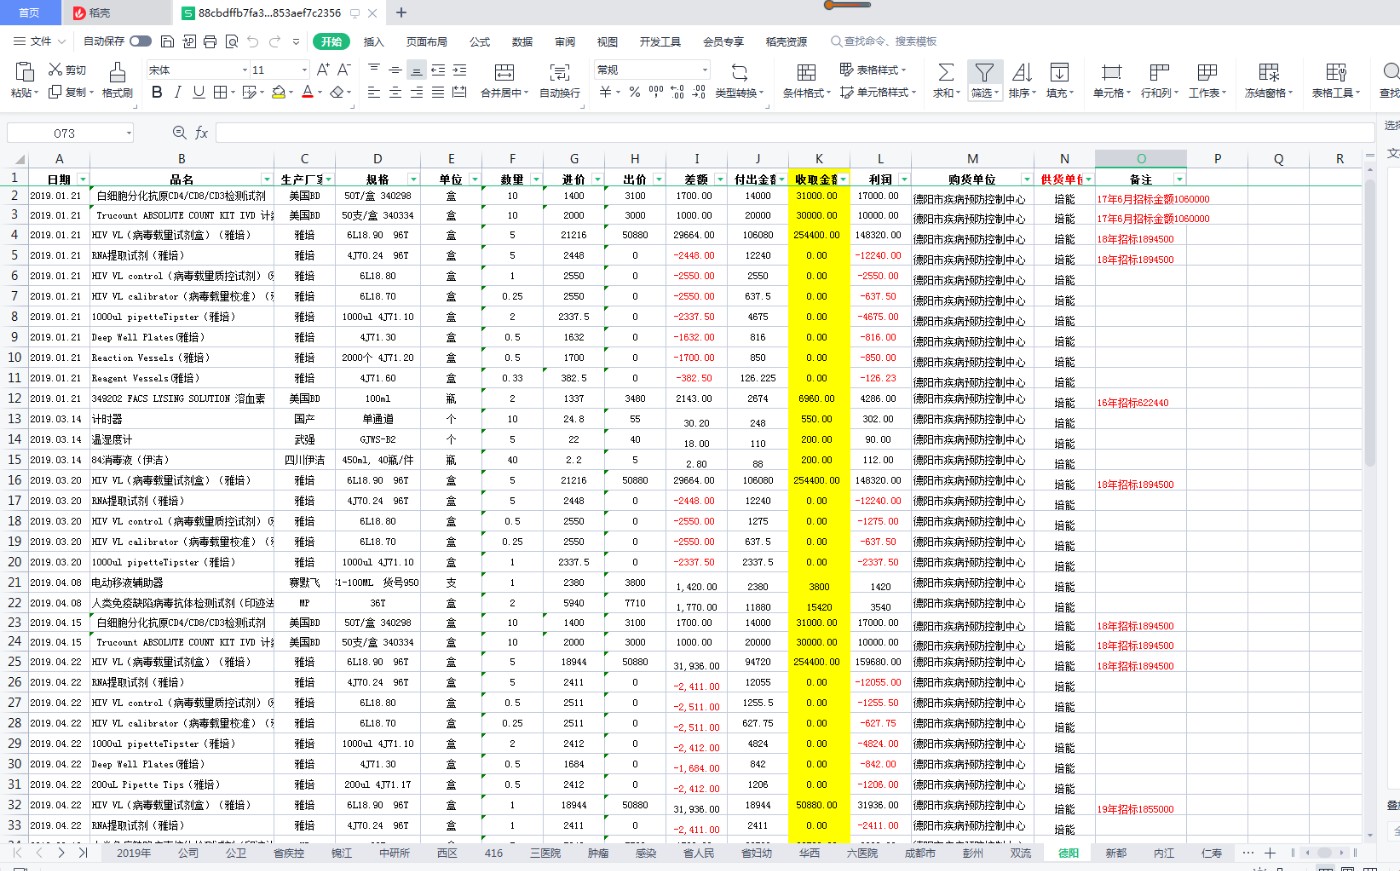The image size is (1400, 871).
Task: Open the Formulas (公式) ribbon tab
Action: point(480,41)
